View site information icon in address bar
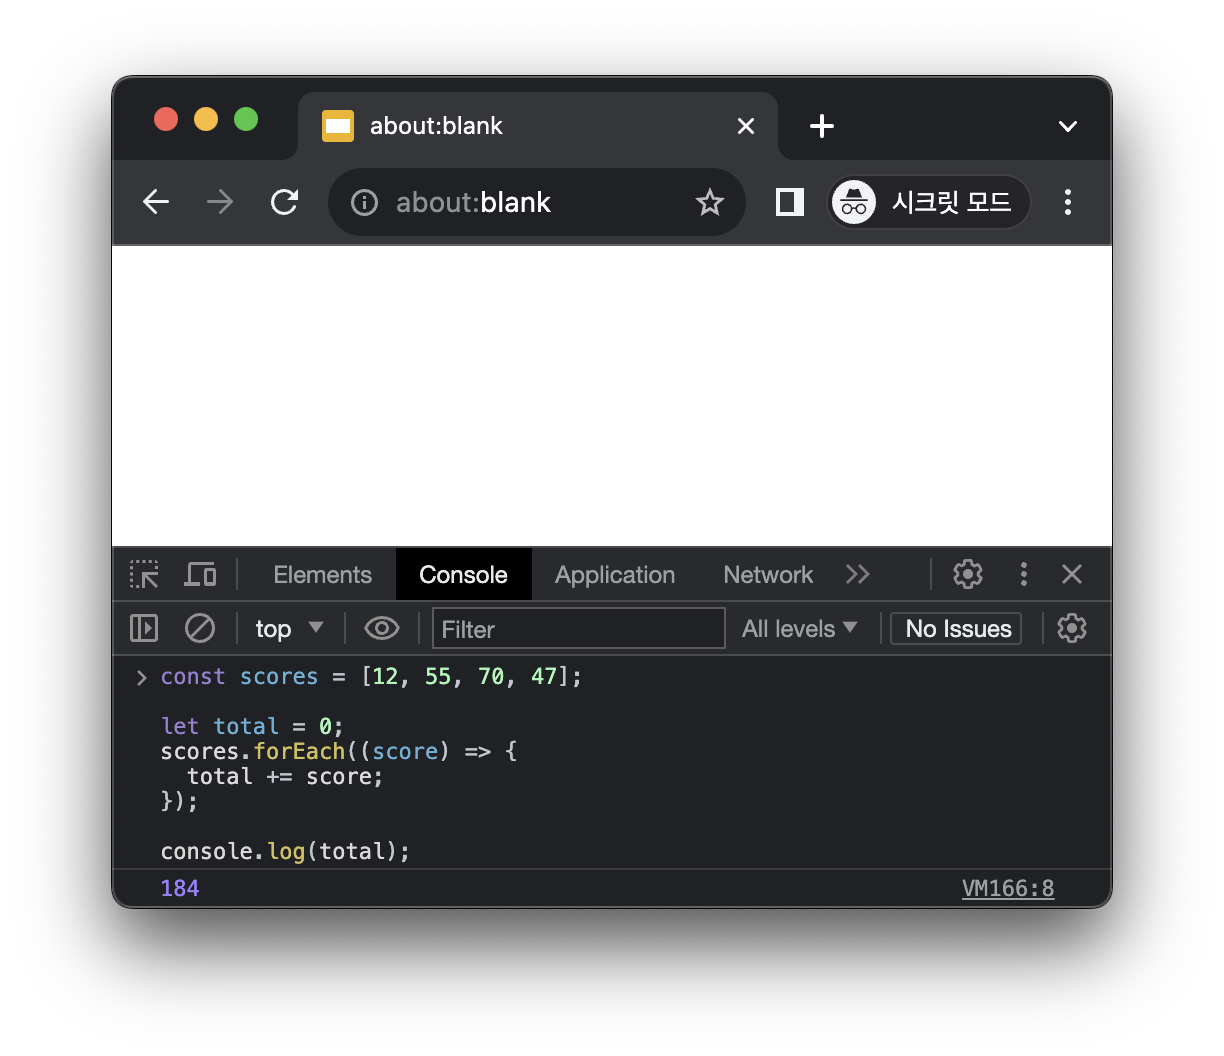1224x1056 pixels. point(364,203)
